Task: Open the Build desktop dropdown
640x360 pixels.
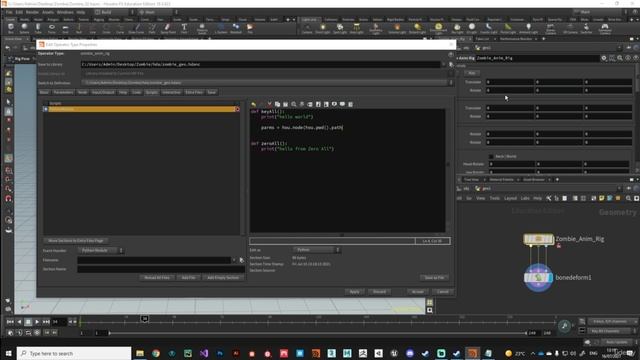Action: coord(113,12)
